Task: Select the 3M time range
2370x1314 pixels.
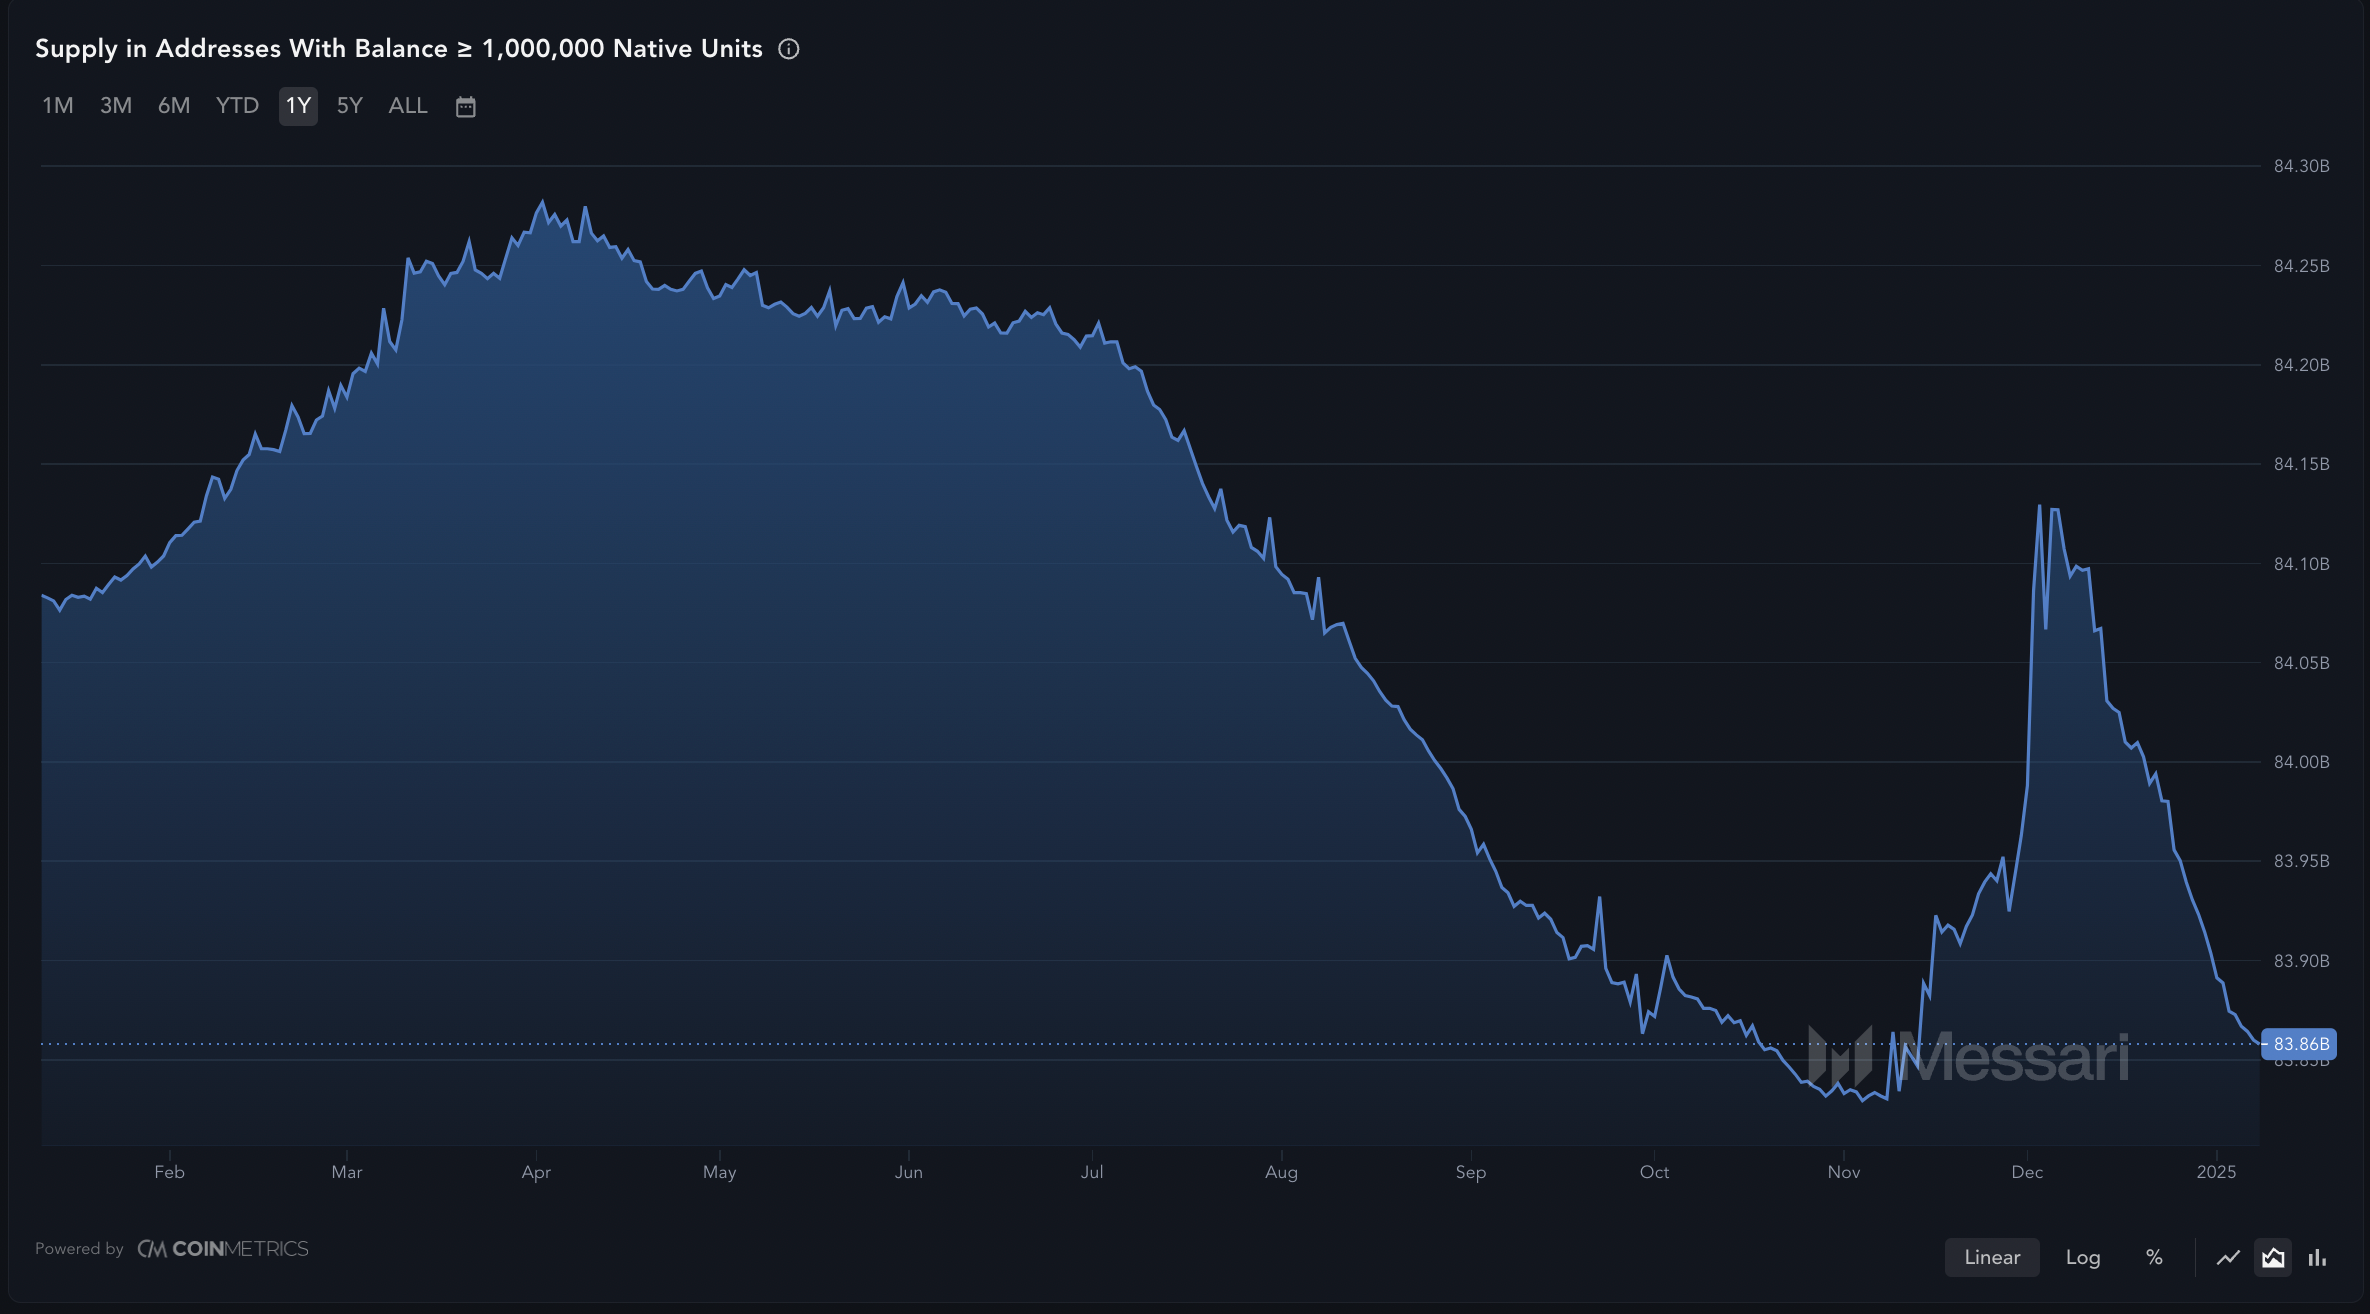Action: [x=116, y=106]
